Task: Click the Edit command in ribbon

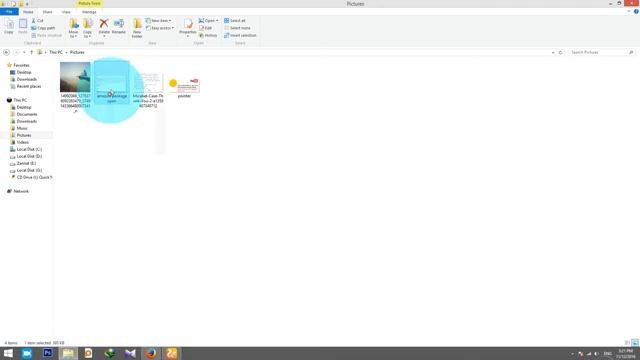Action: 205,28
